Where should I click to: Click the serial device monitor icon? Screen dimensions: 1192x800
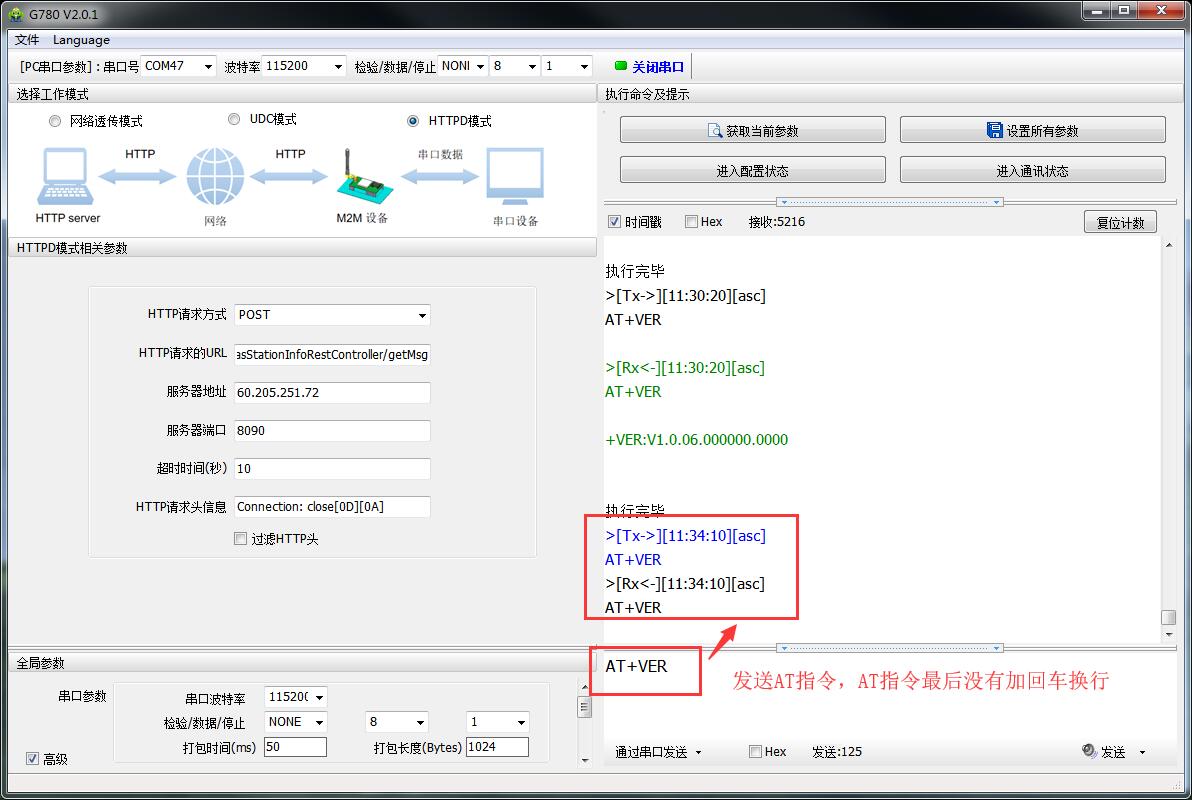(x=515, y=177)
